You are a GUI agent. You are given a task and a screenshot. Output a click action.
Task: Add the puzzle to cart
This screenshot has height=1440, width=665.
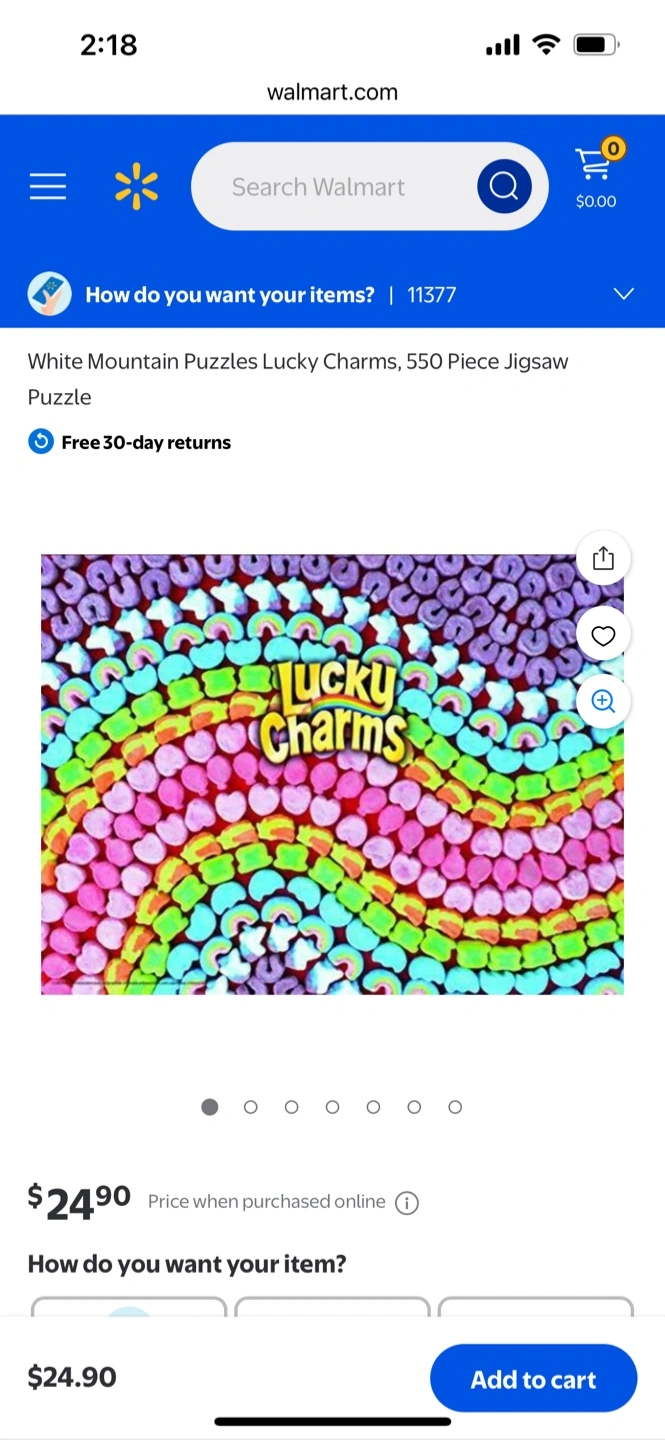point(534,1379)
